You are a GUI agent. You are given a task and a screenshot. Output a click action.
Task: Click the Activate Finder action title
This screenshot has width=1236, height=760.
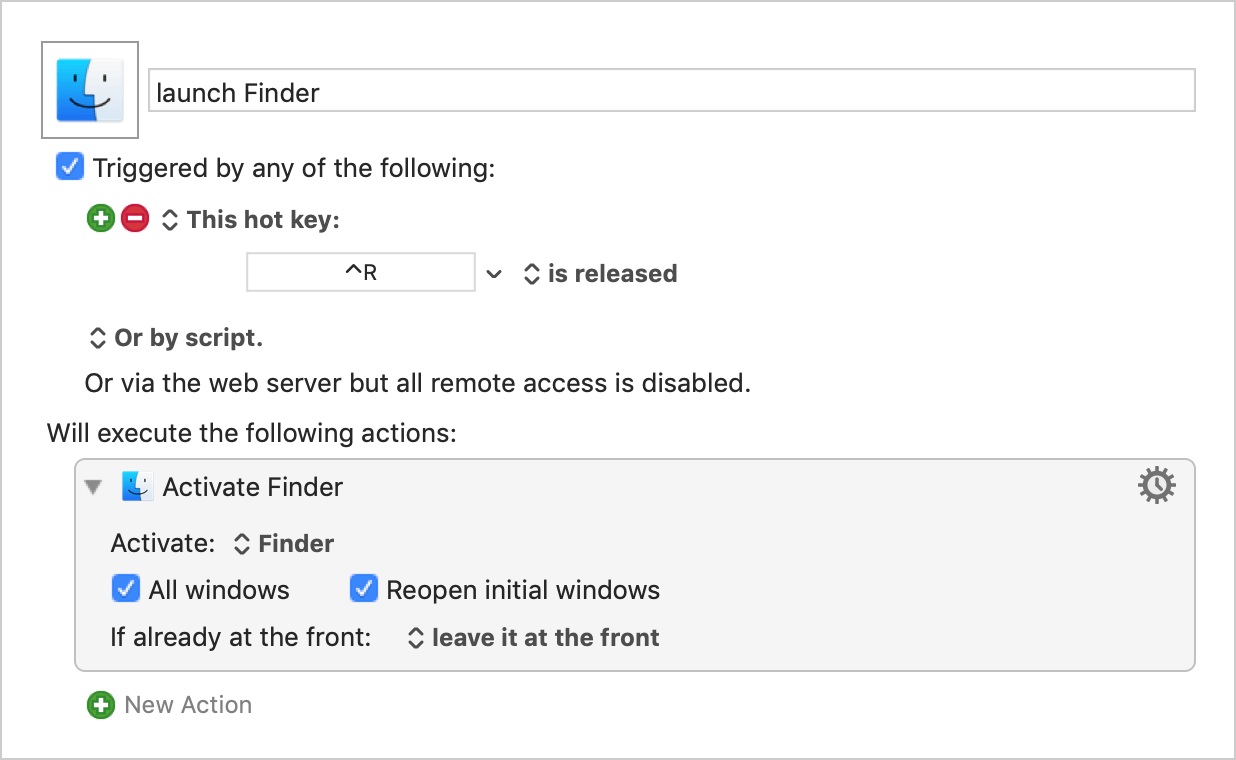coord(253,487)
